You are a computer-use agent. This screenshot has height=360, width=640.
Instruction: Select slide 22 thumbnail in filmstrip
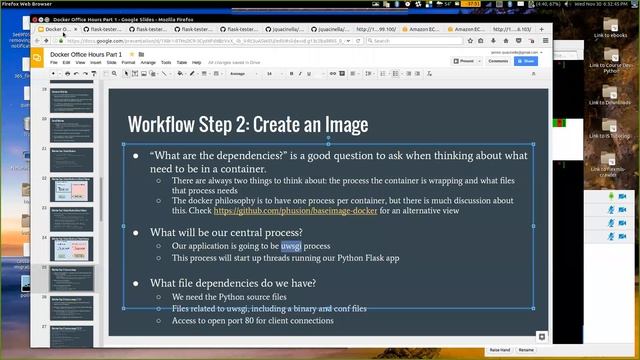tap(71, 189)
